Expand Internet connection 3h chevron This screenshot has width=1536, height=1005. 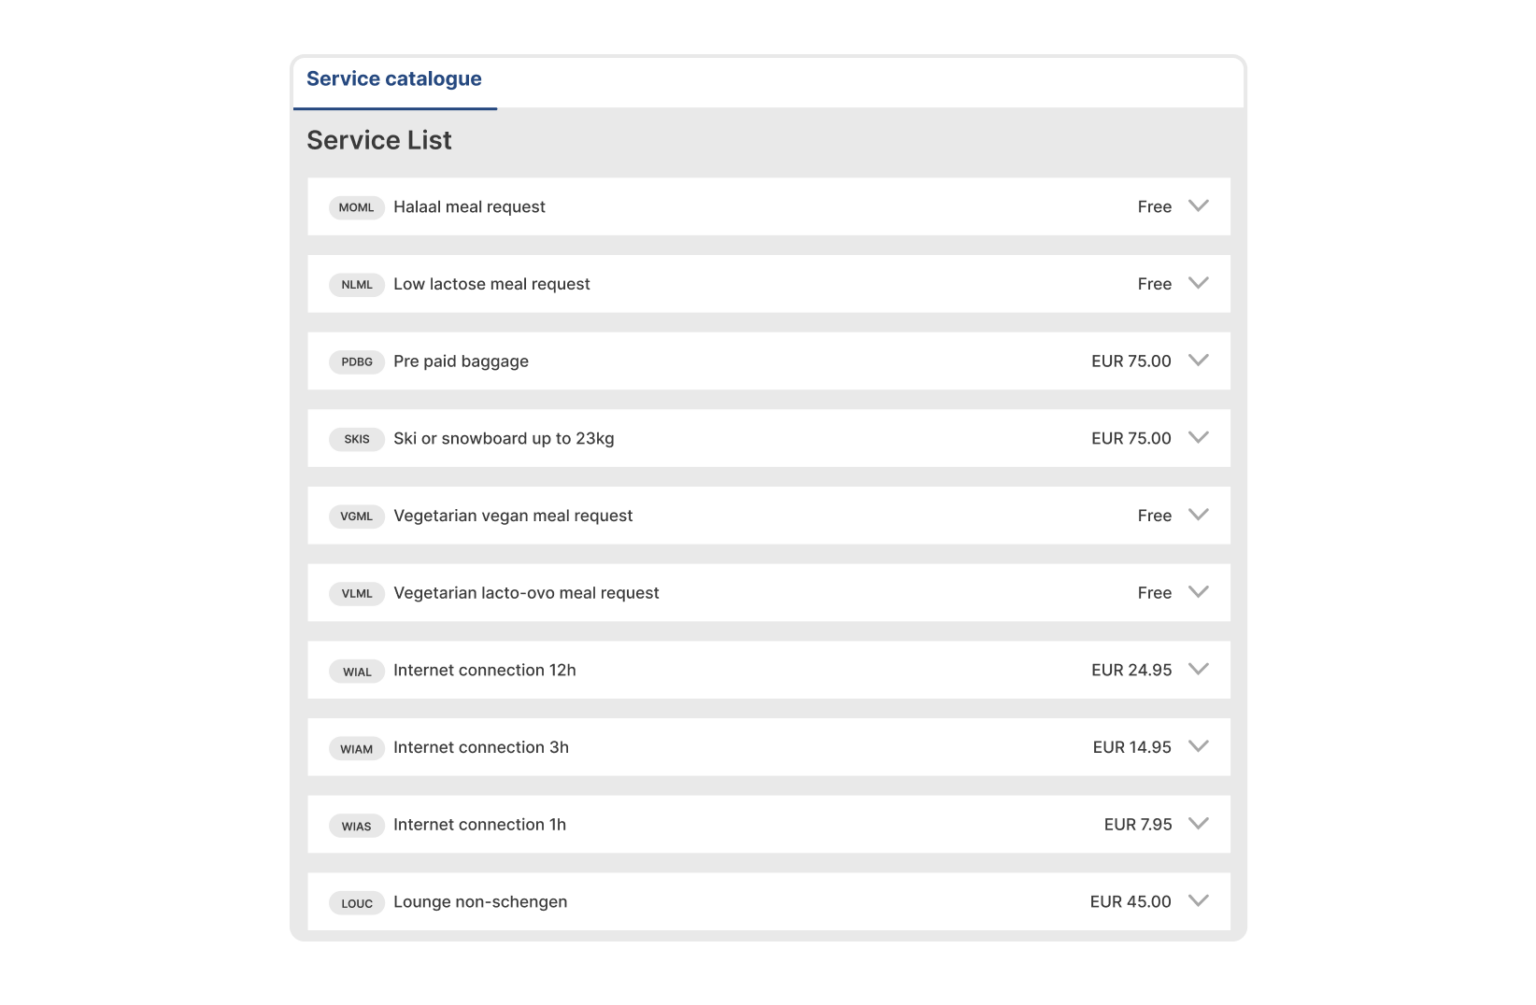(x=1198, y=746)
